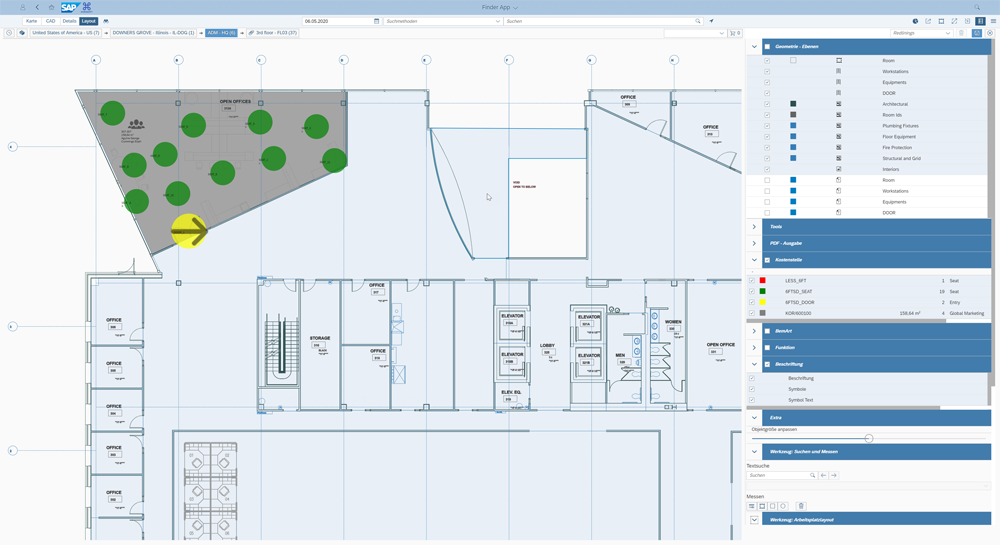
Task: Toggle the highlighted side panel icon
Action: (x=980, y=21)
